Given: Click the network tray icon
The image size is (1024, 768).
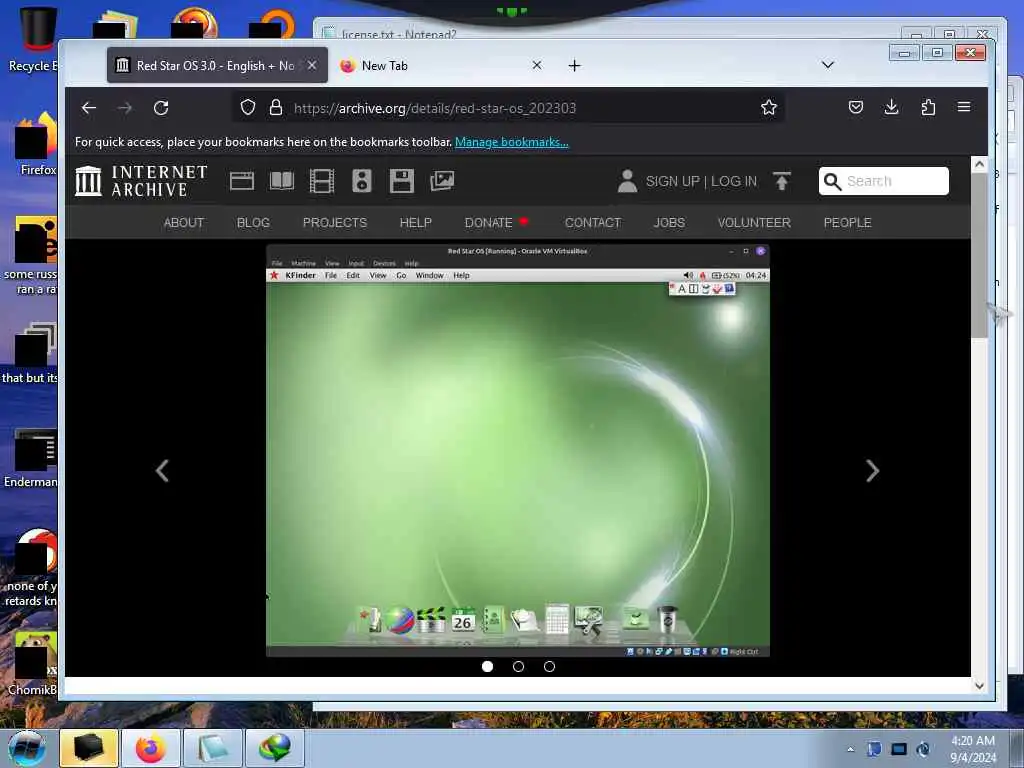Looking at the screenshot, I should point(899,749).
